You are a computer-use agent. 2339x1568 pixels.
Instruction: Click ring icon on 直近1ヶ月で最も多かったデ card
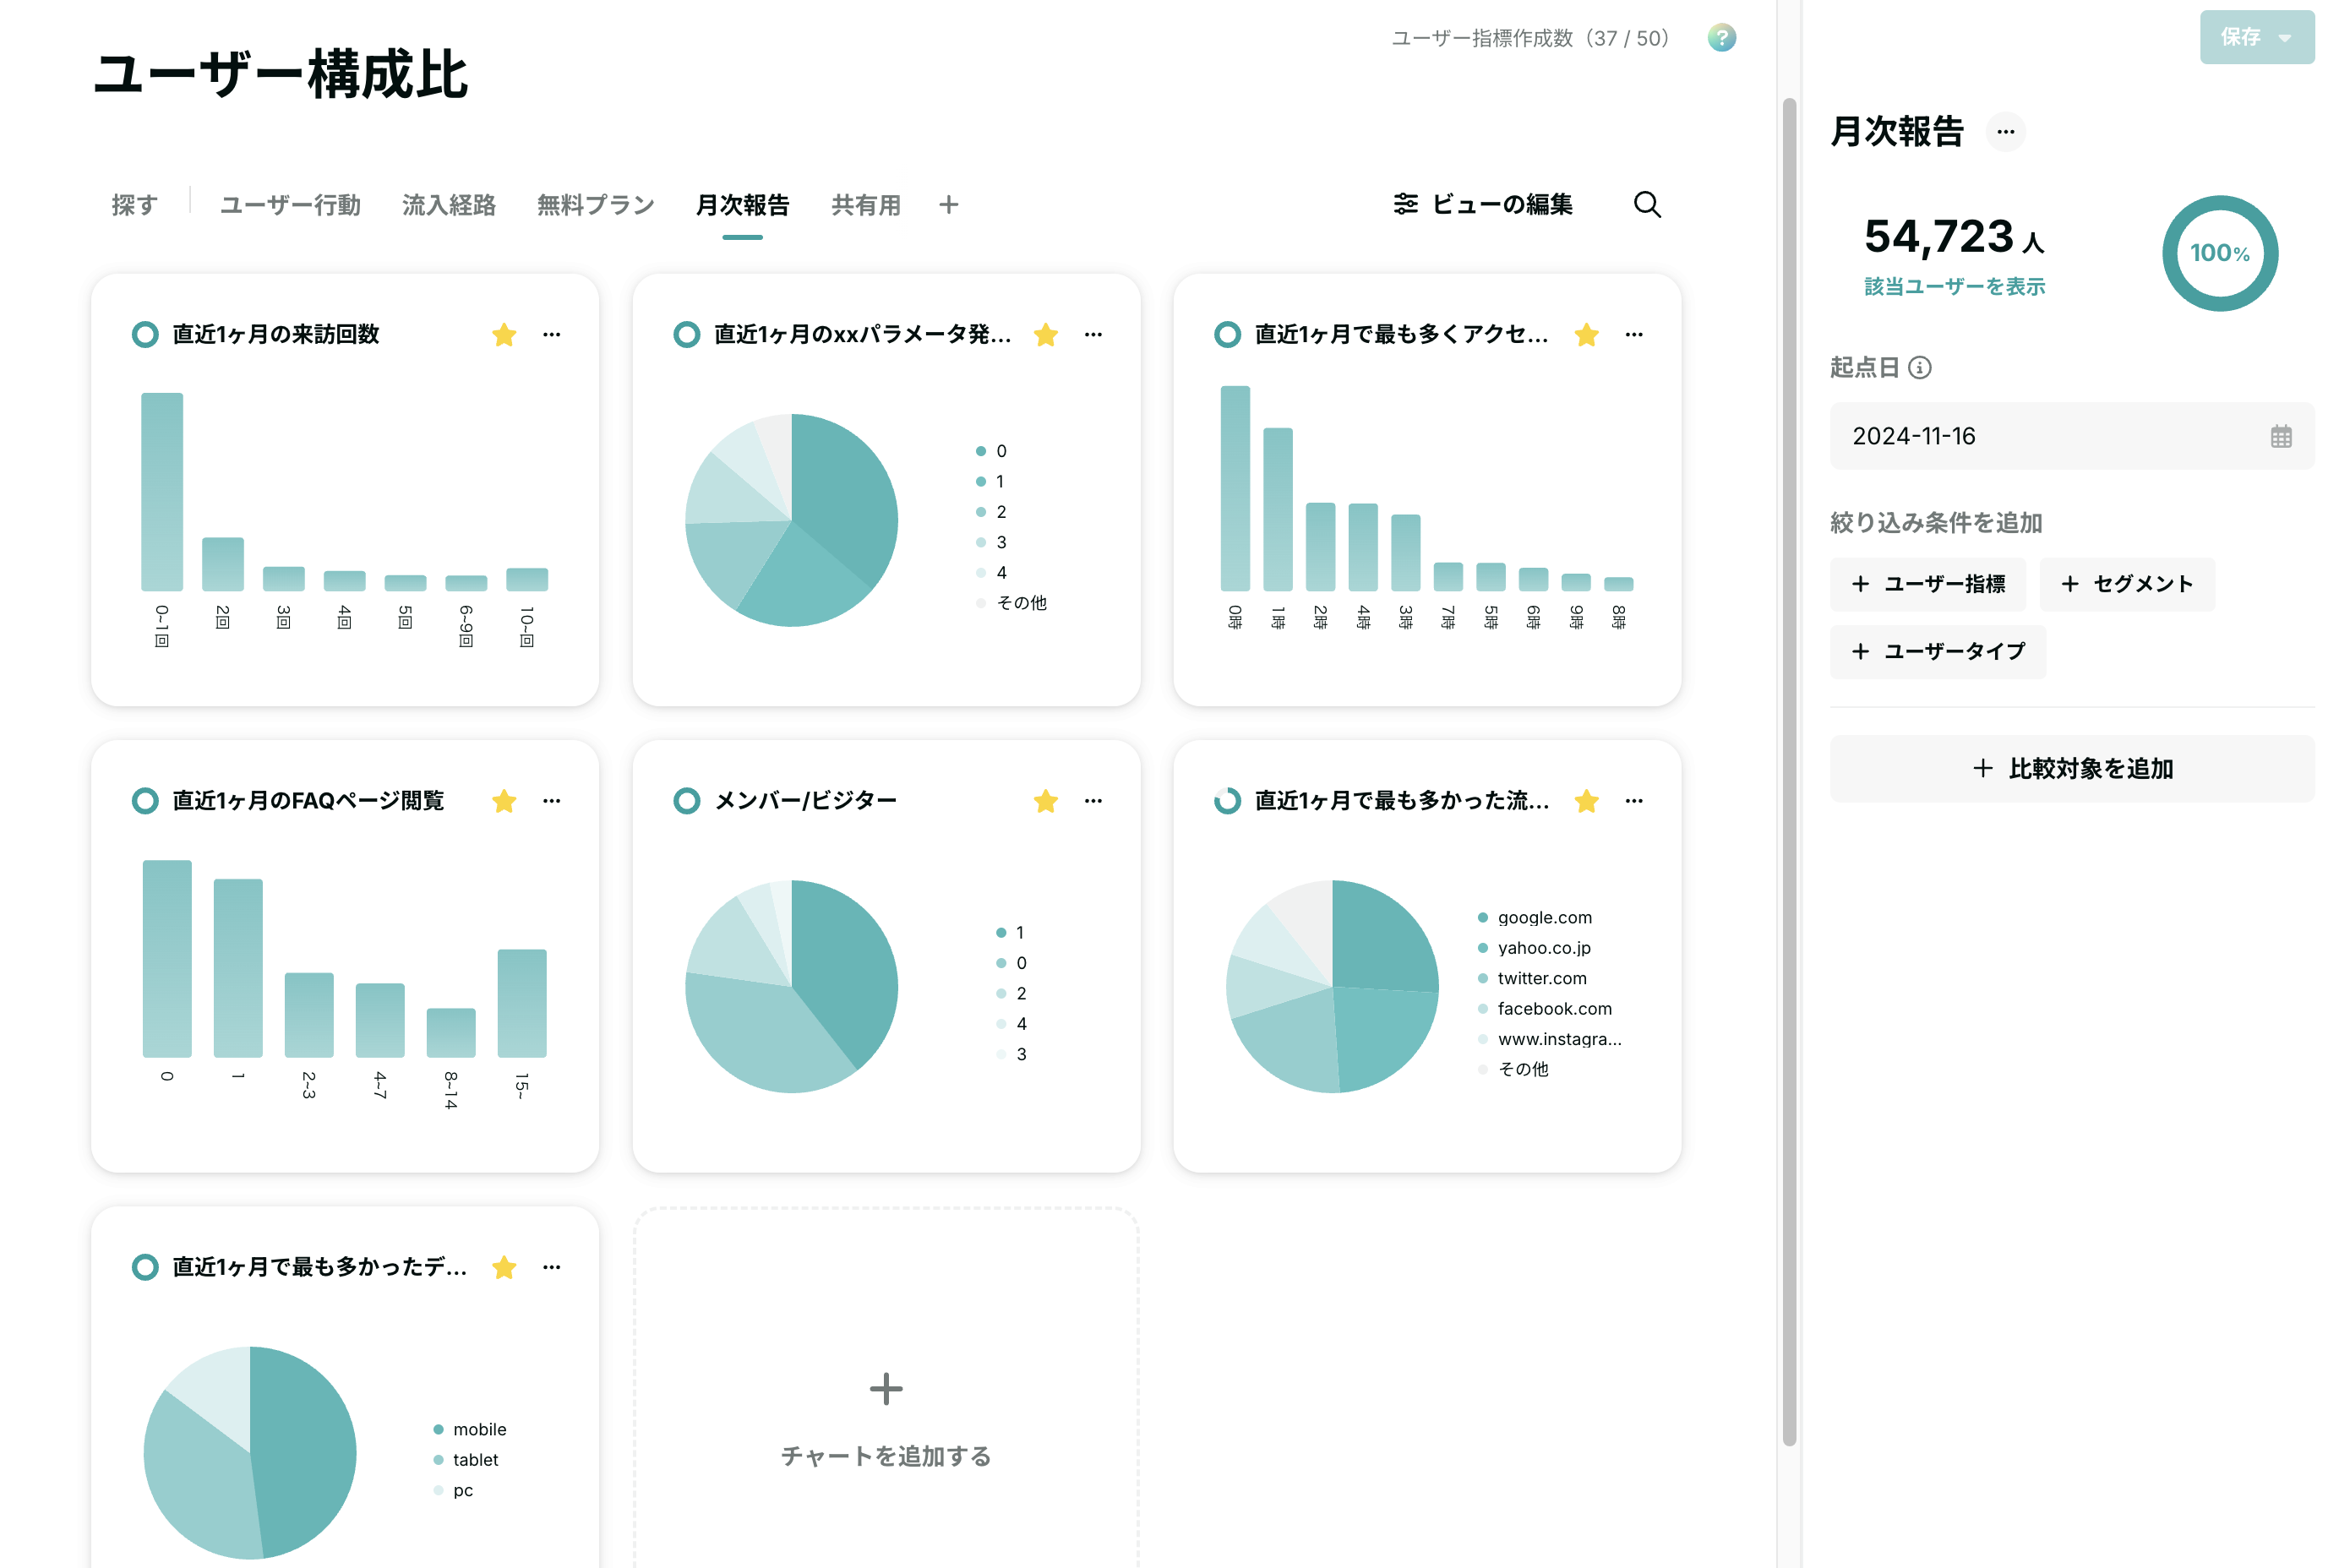(145, 1267)
